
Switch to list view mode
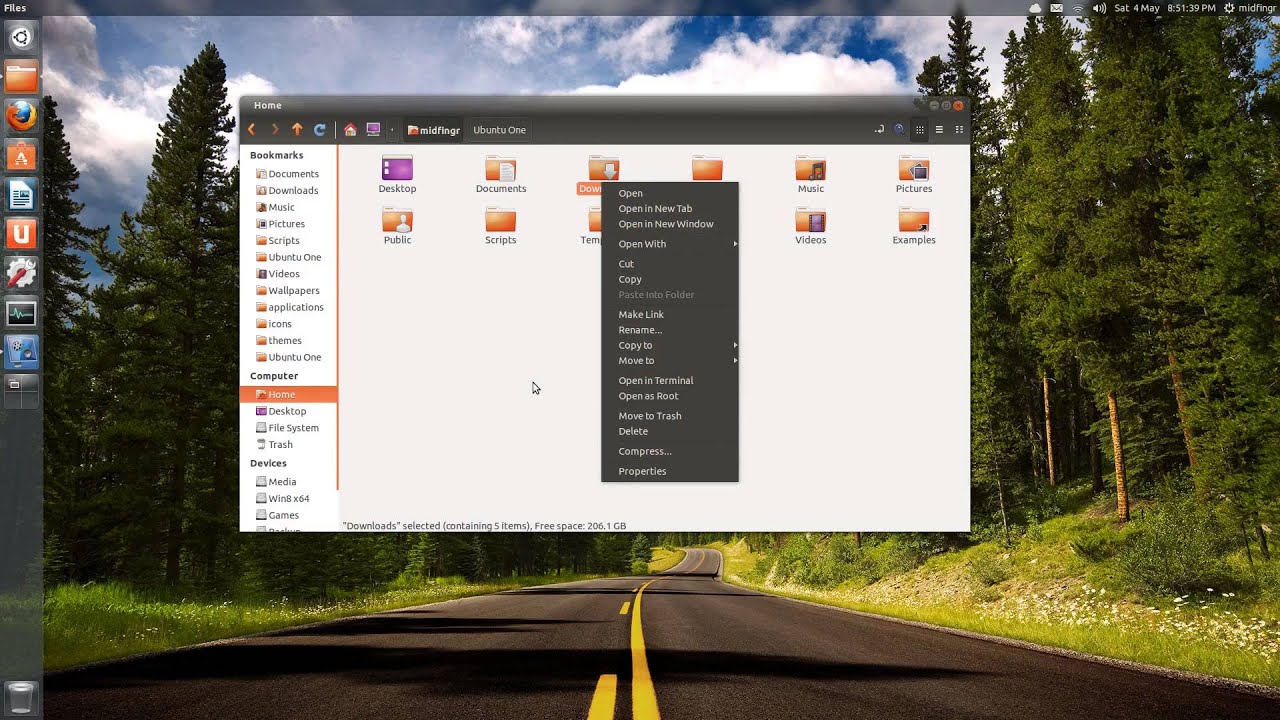[939, 130]
